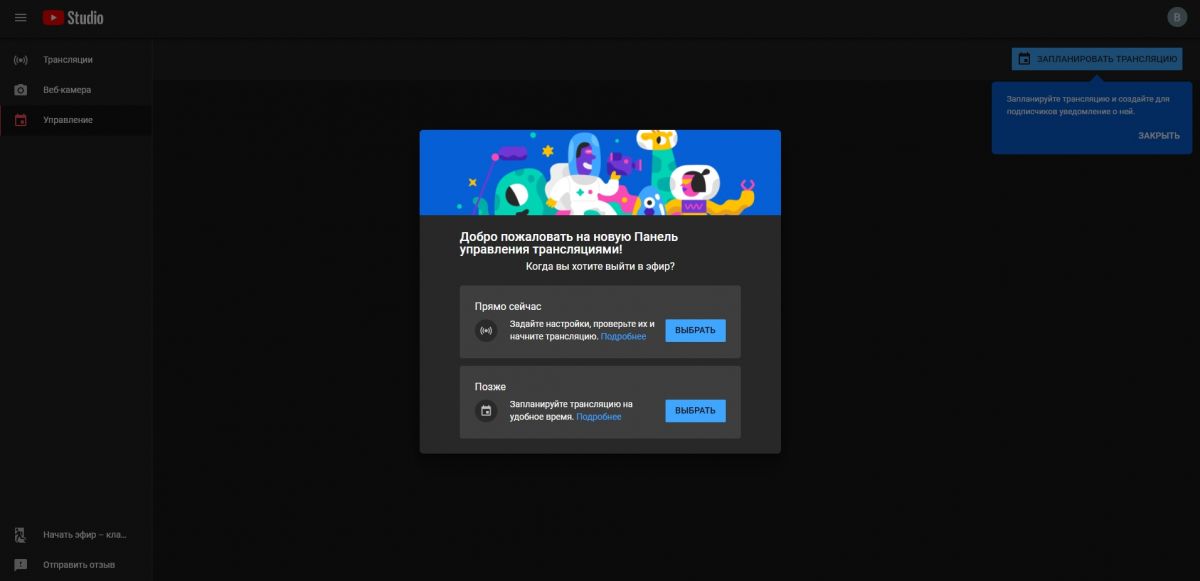Click the YouTube Studio logo

[73, 18]
